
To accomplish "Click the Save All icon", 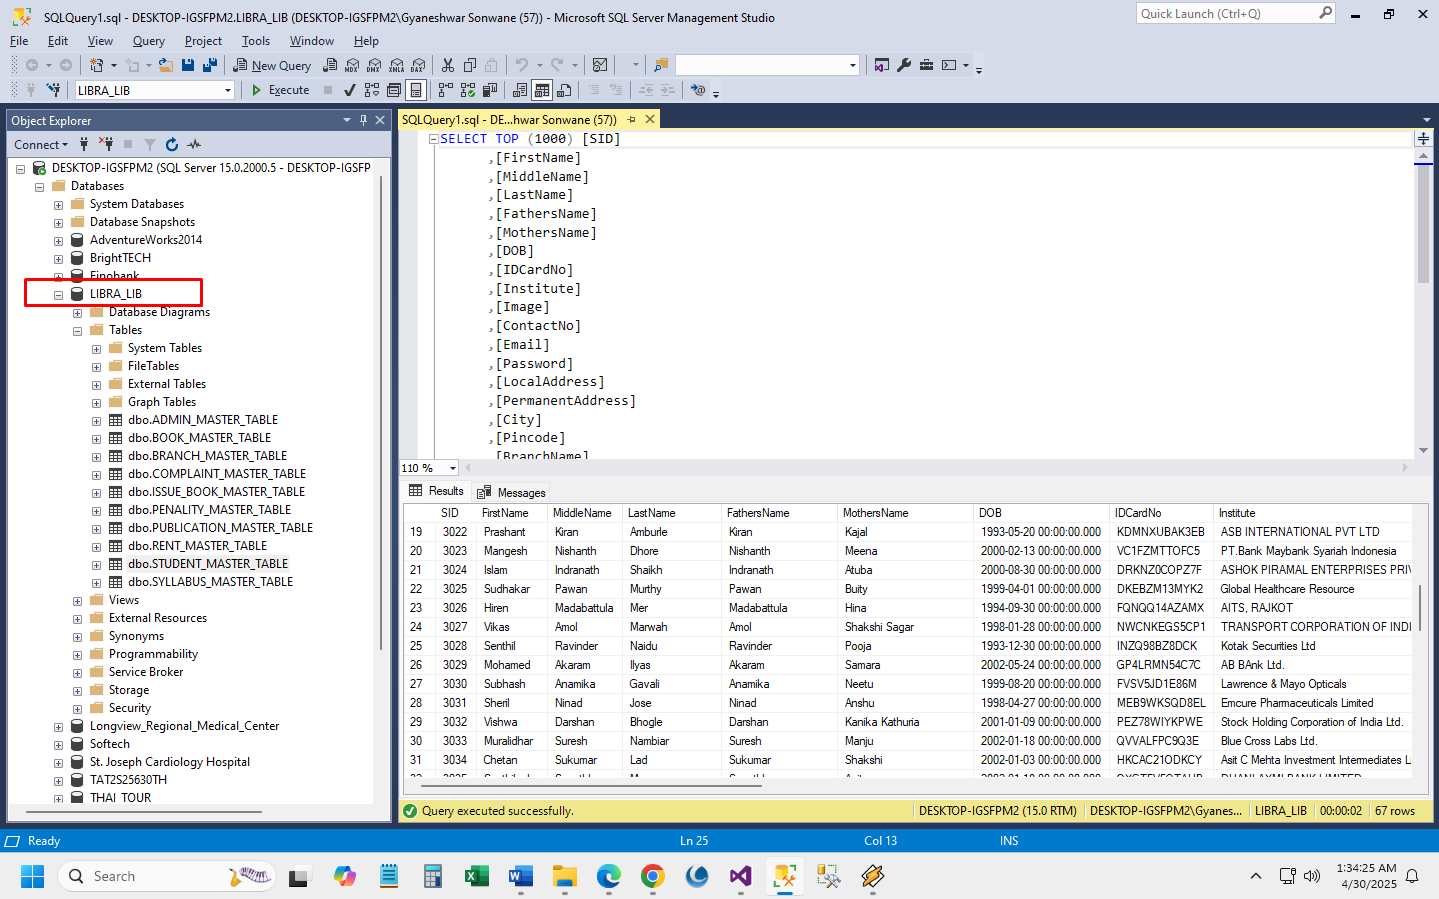I will coord(209,65).
